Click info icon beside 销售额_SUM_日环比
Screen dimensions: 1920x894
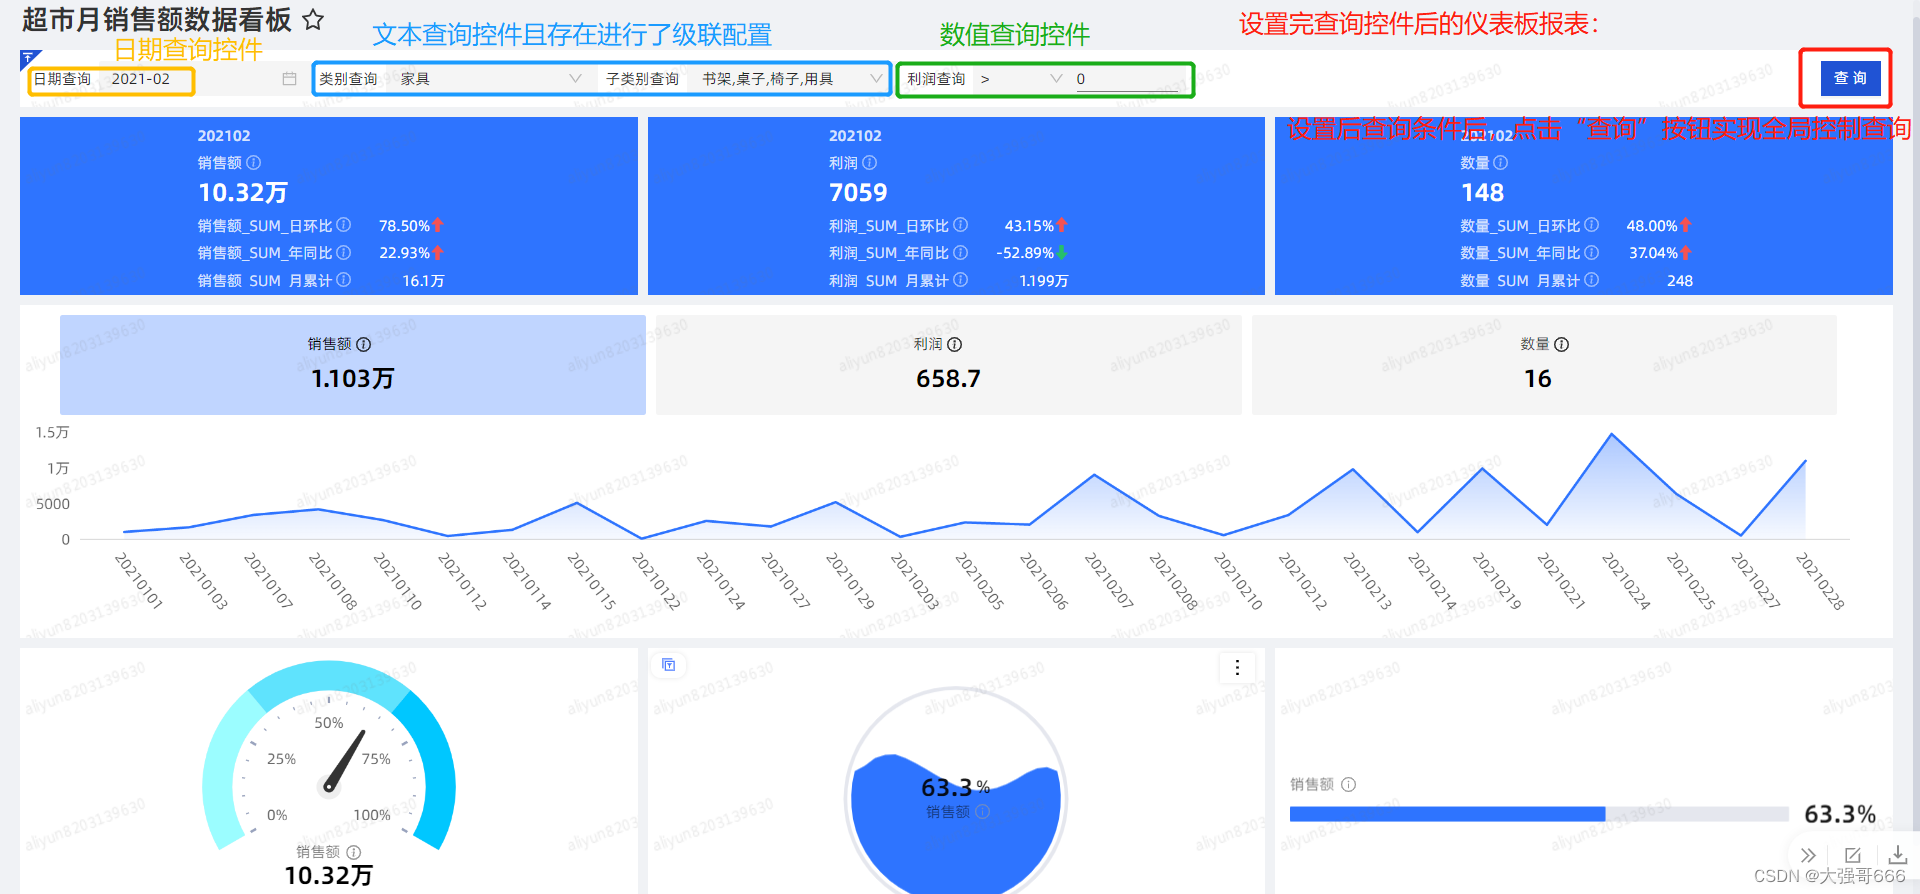point(344,225)
